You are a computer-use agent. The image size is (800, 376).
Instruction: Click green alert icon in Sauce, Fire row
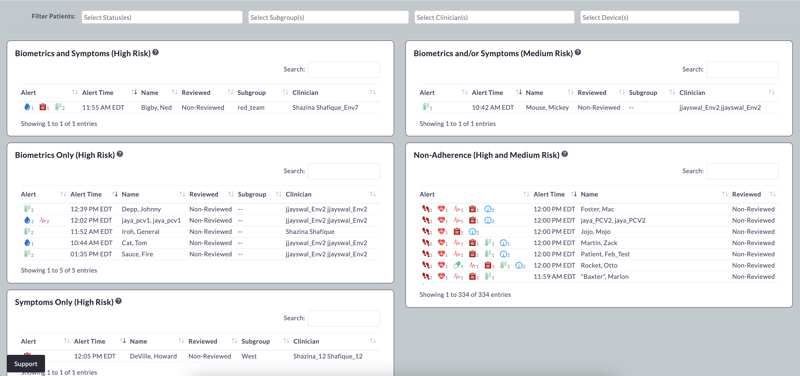(27, 254)
